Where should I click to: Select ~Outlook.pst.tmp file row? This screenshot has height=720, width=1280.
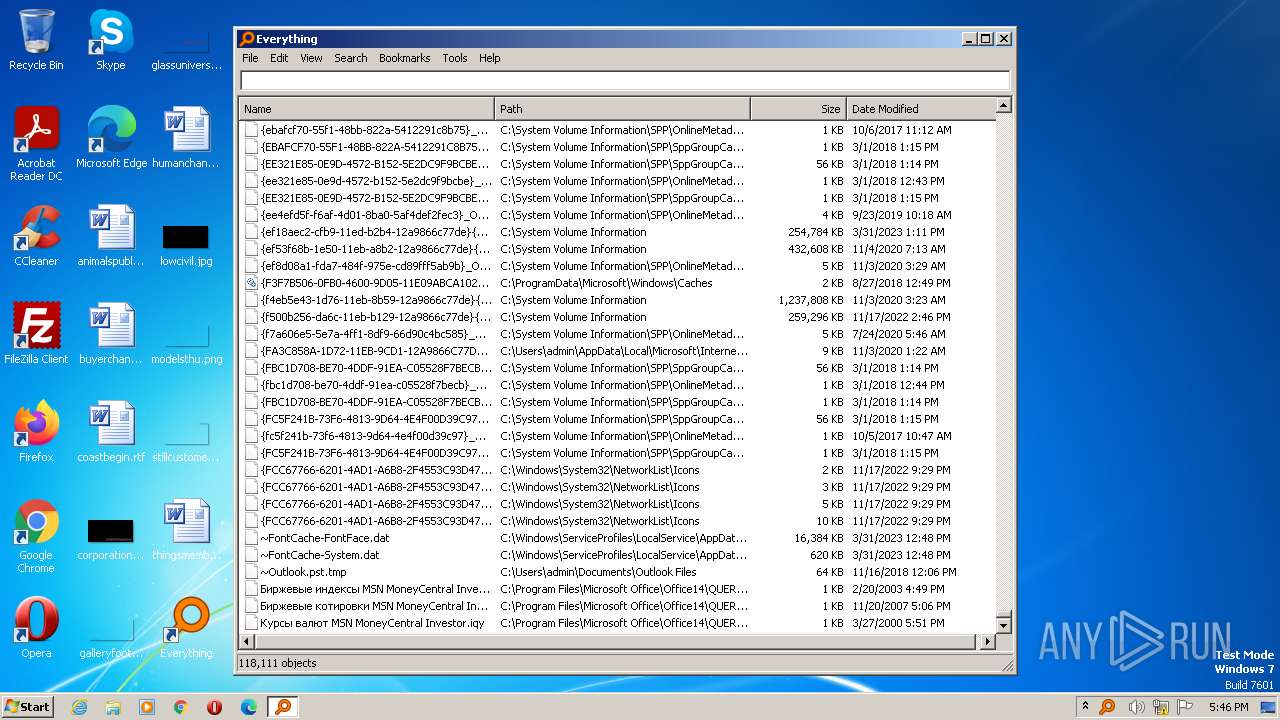pyautogui.click(x=617, y=572)
